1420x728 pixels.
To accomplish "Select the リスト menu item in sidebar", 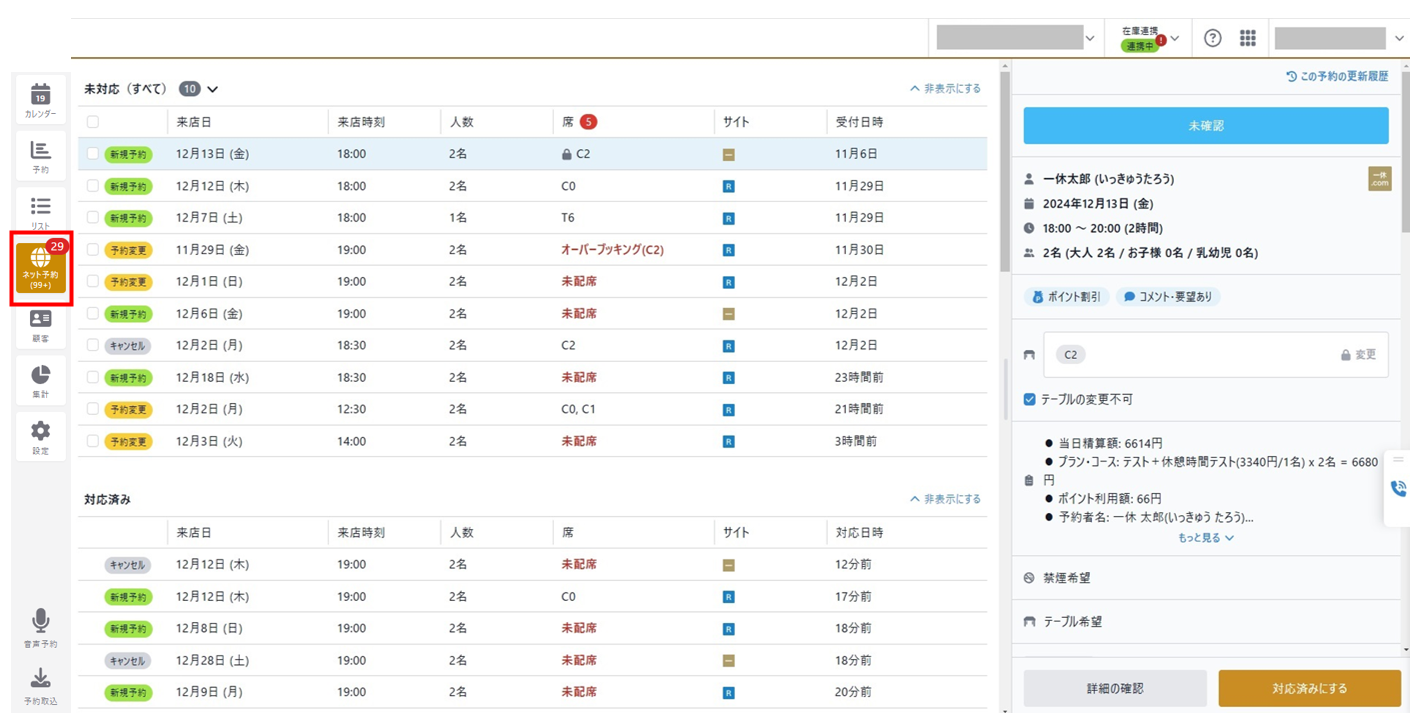I will click(x=40, y=212).
